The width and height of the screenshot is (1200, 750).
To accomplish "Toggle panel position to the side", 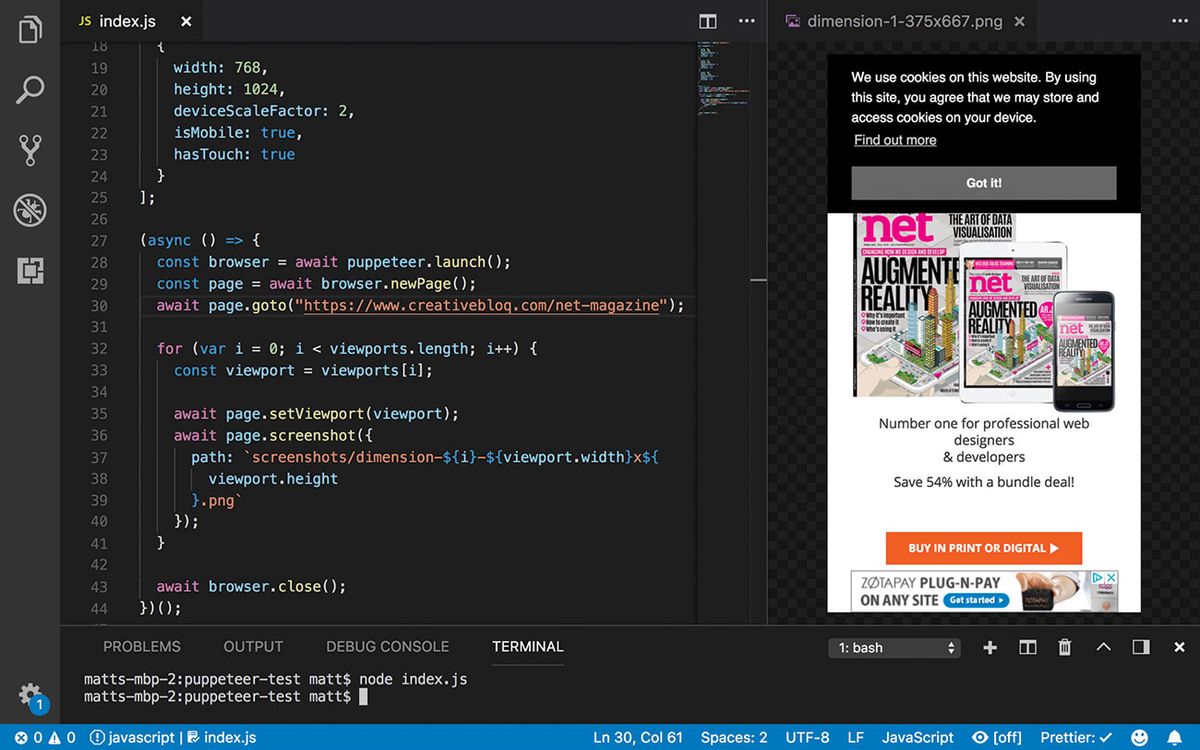I will pos(1141,647).
